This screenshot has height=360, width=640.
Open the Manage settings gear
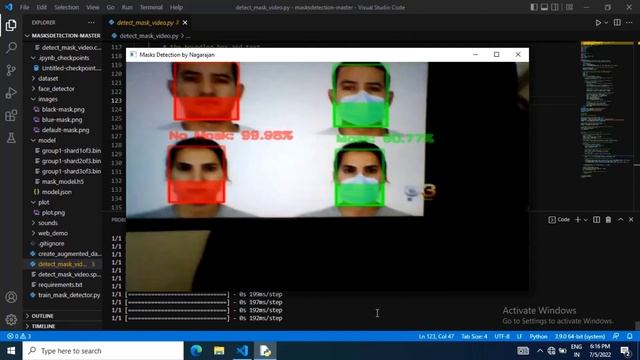coord(11,319)
